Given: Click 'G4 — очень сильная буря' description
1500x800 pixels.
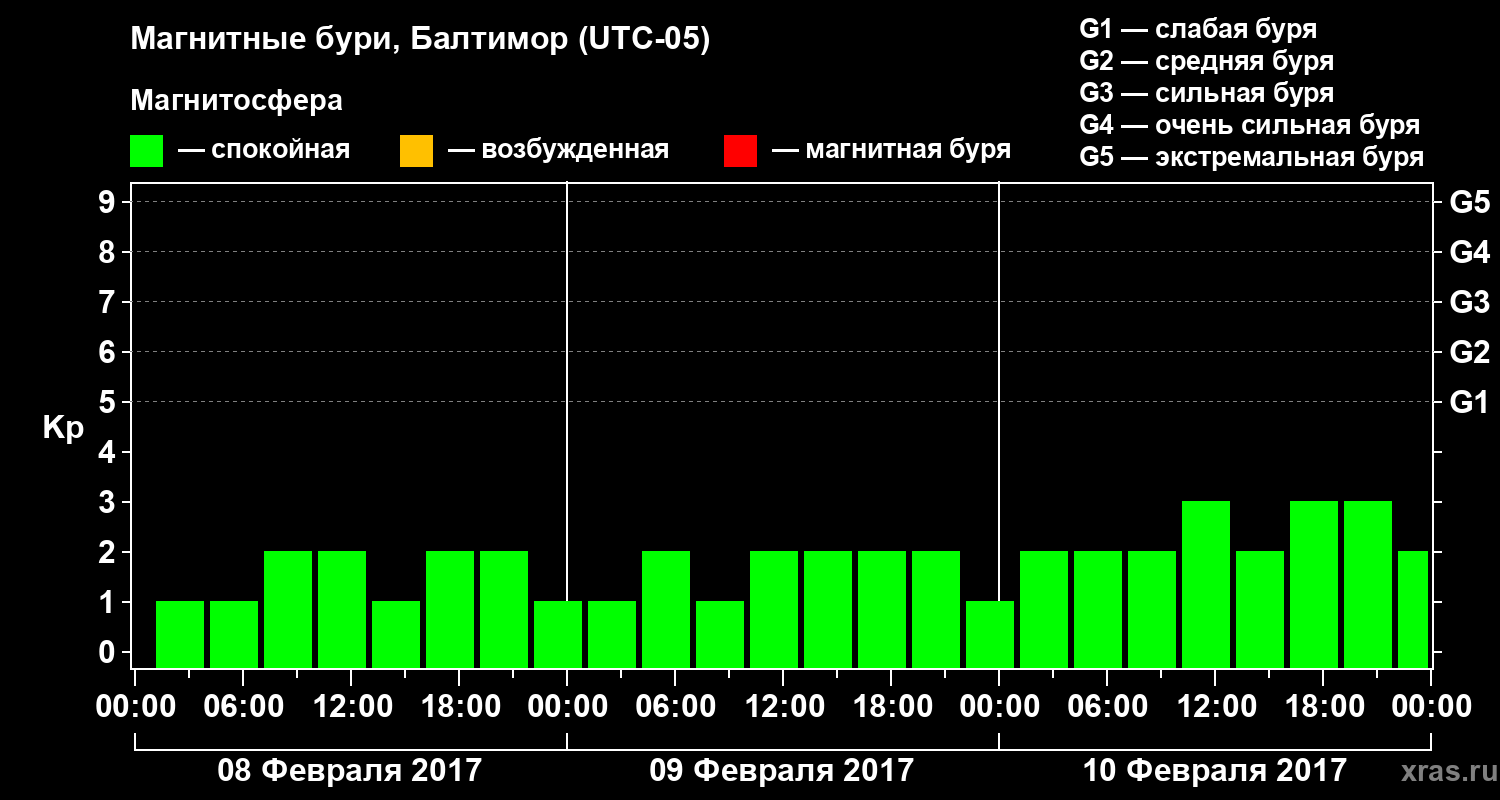Looking at the screenshot, I should [x=1250, y=125].
